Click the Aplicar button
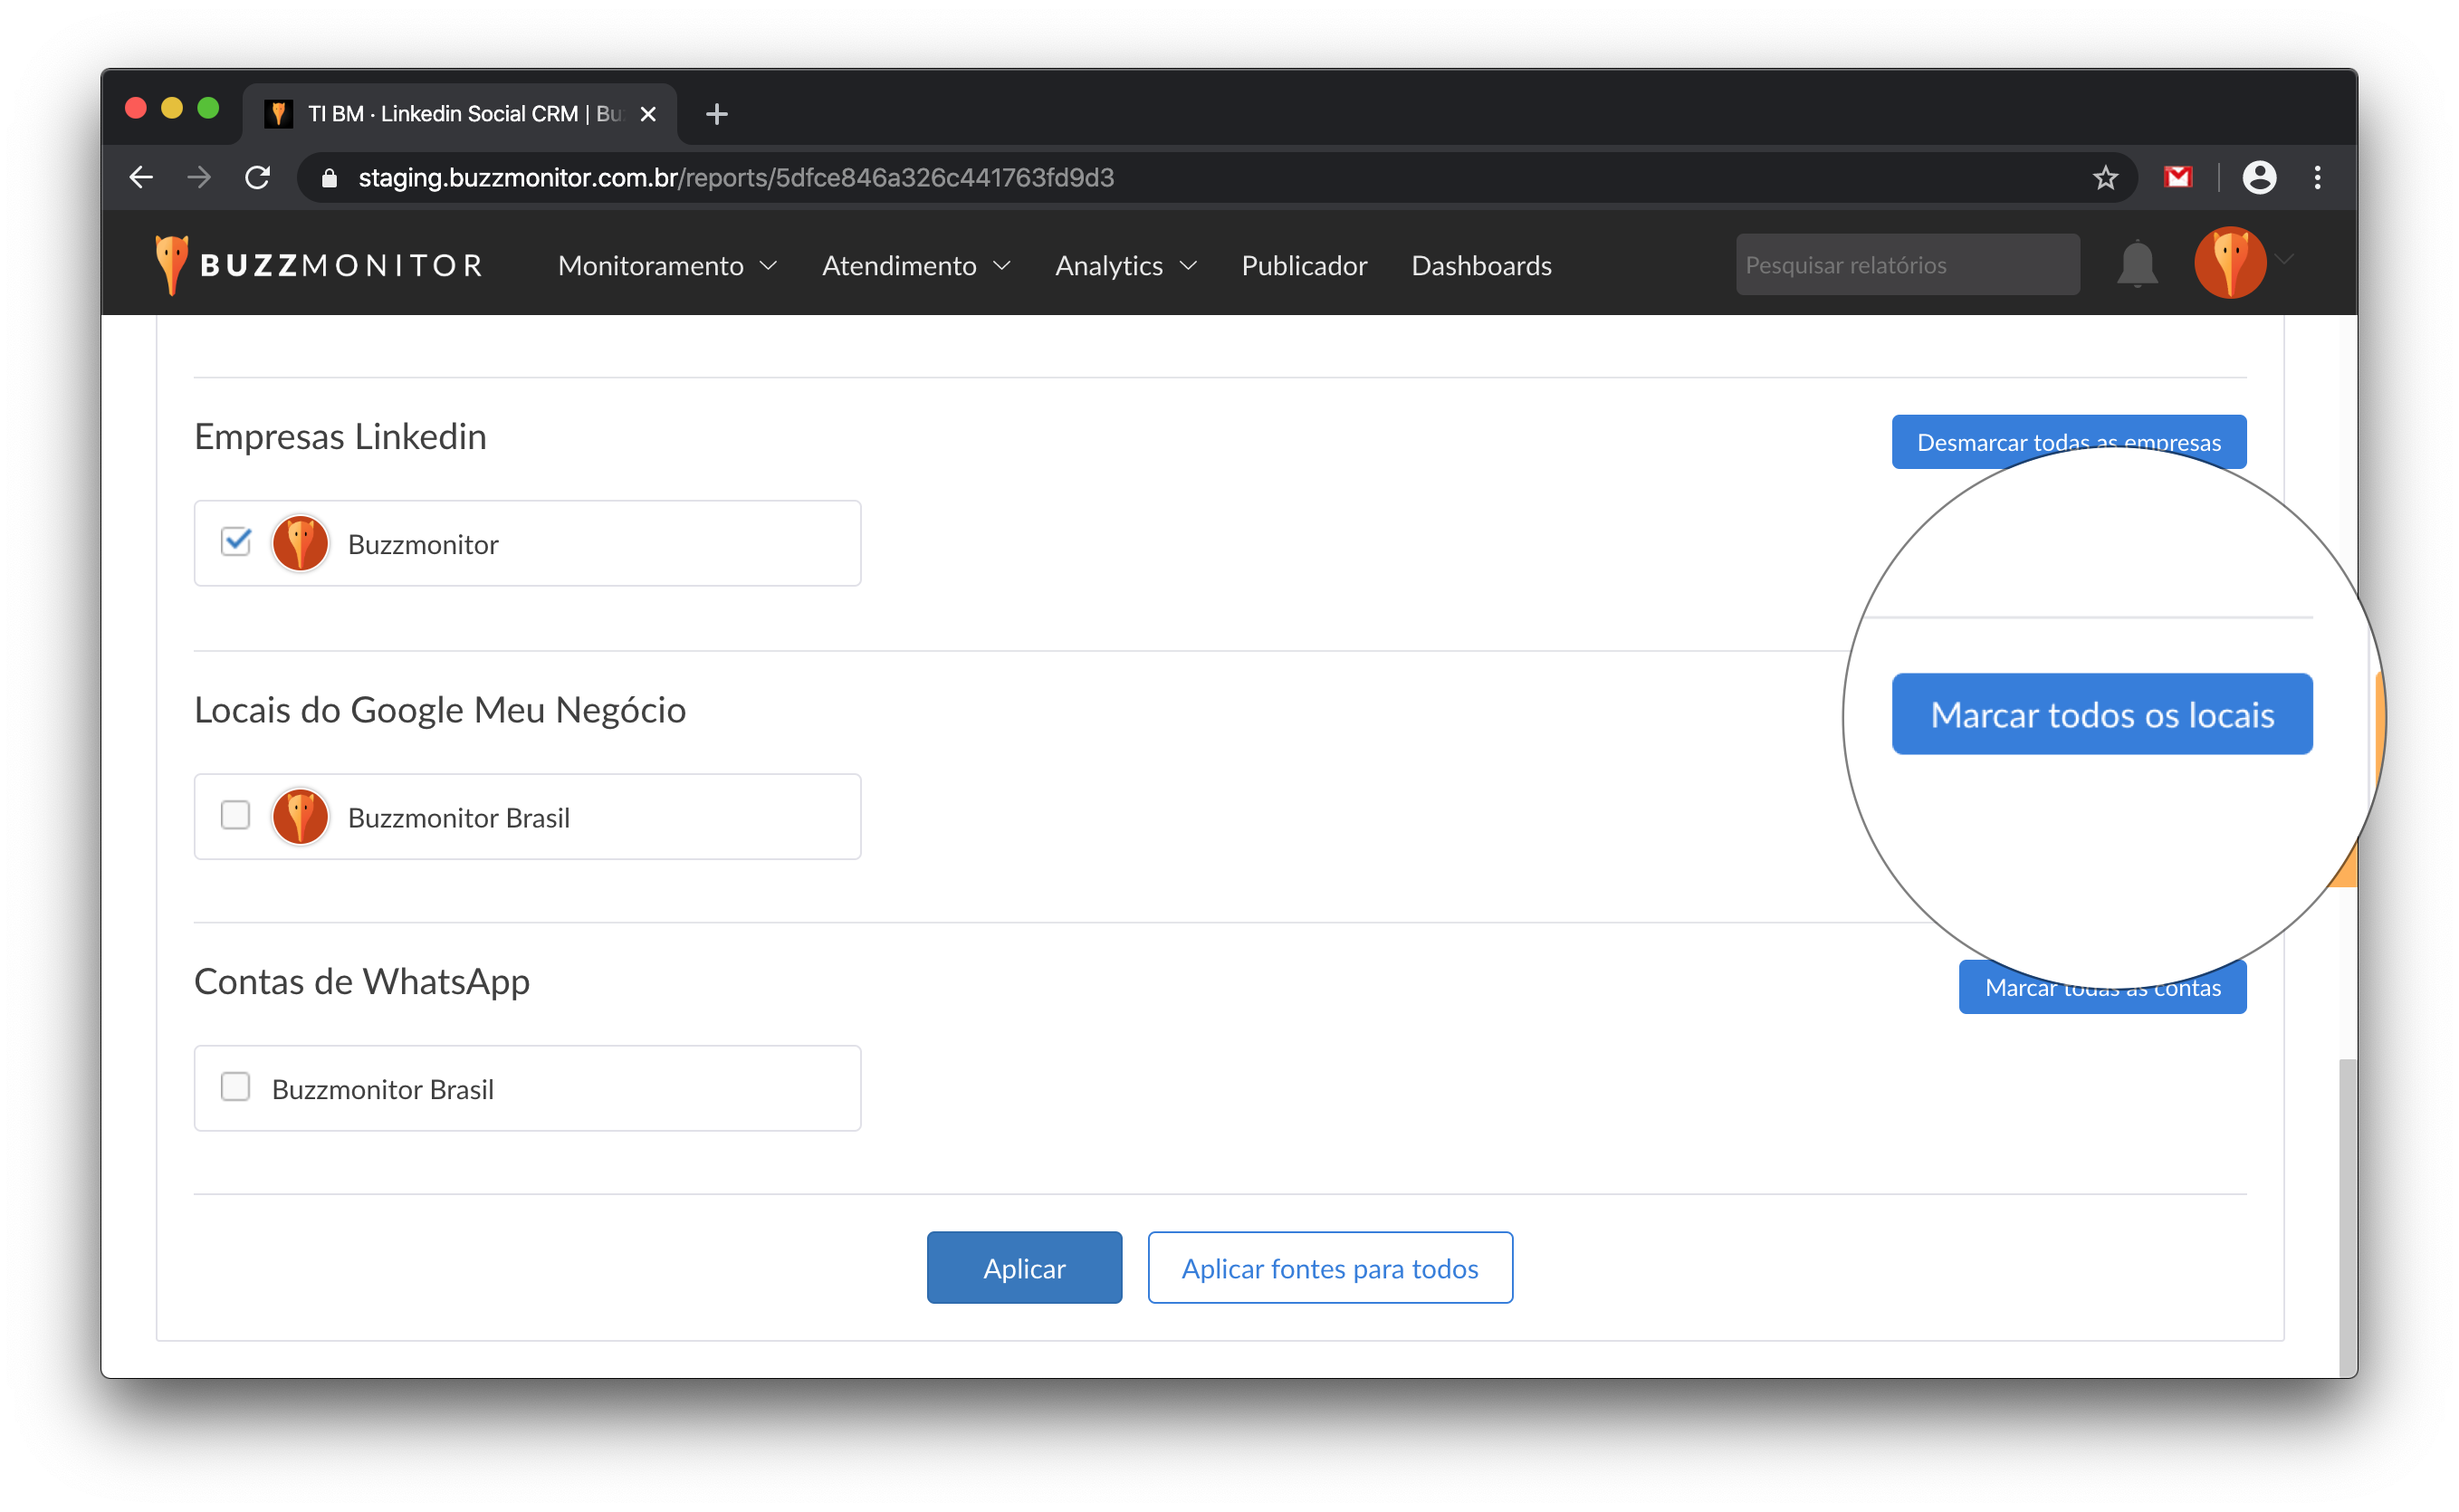 pos(1024,1267)
